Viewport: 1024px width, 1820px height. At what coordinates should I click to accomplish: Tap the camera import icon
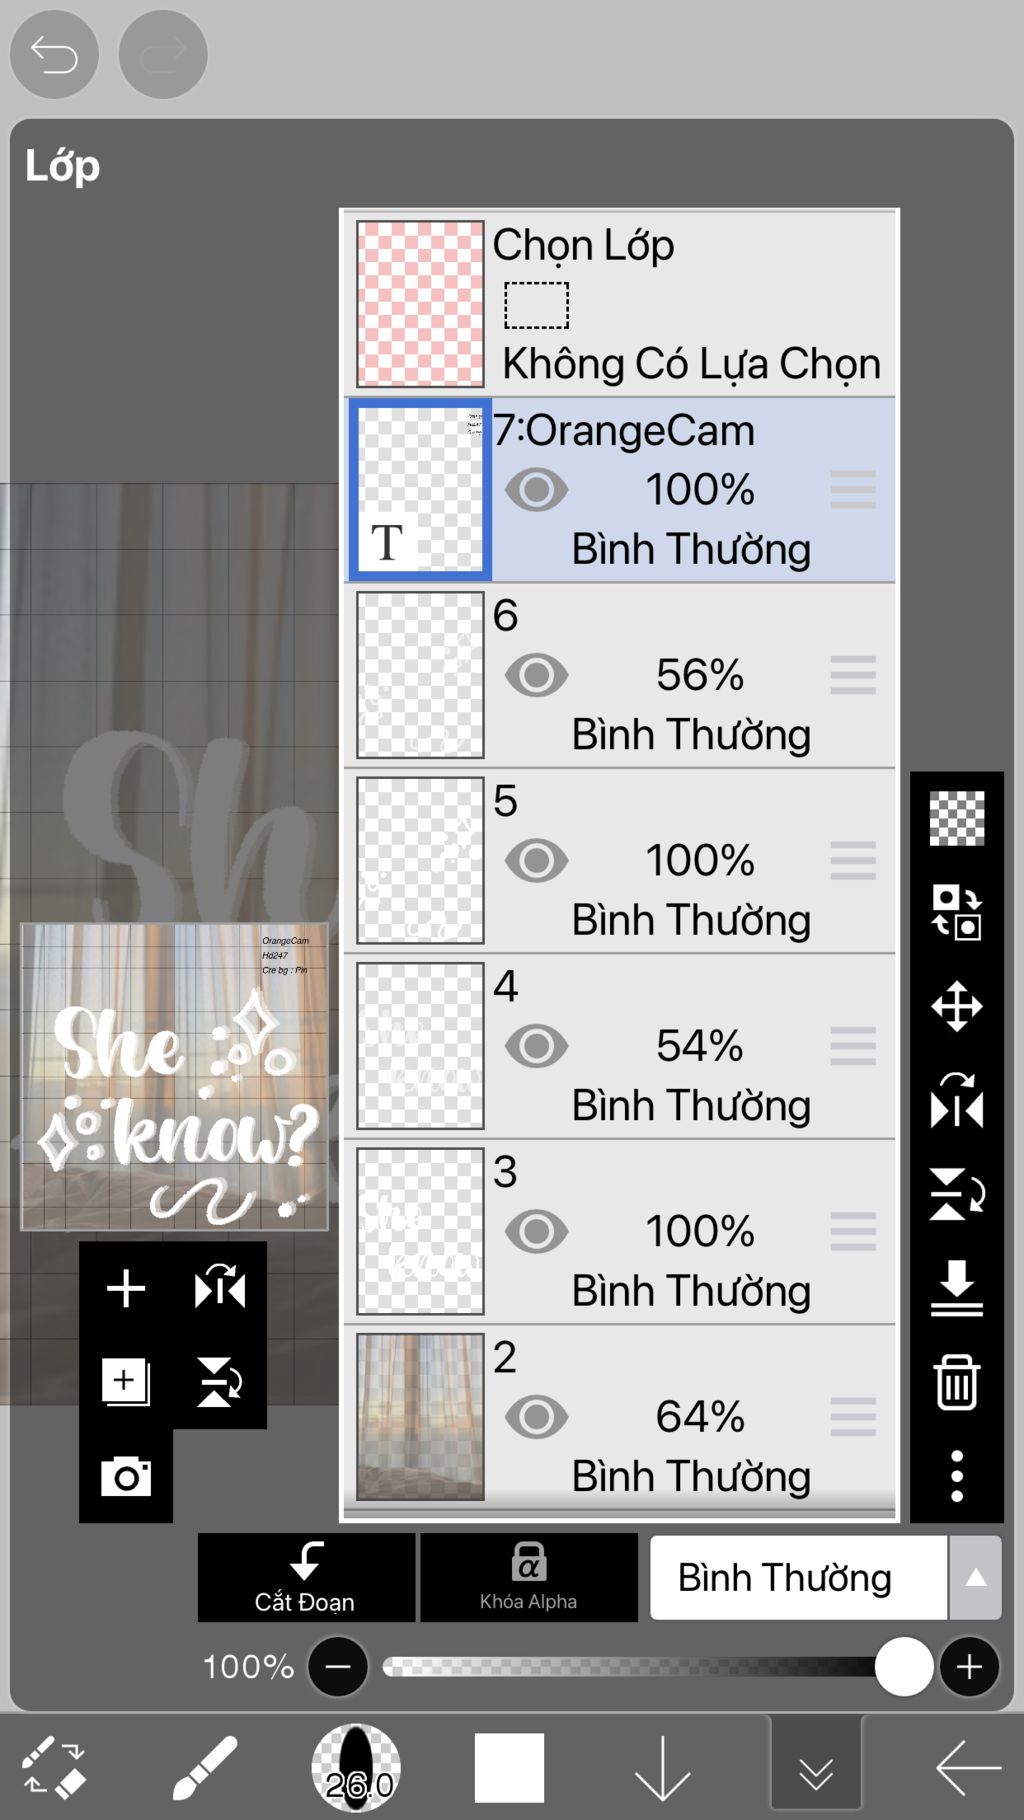(x=126, y=1476)
